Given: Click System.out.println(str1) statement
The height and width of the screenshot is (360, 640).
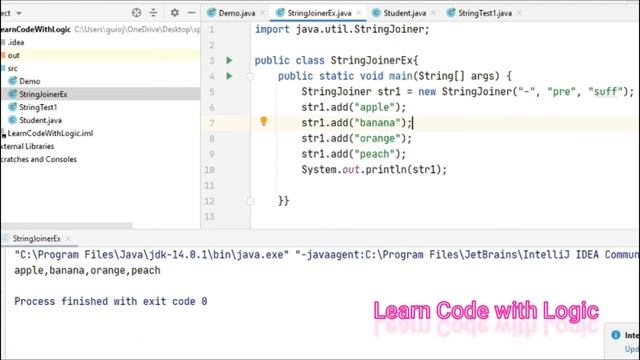Looking at the screenshot, I should [374, 169].
